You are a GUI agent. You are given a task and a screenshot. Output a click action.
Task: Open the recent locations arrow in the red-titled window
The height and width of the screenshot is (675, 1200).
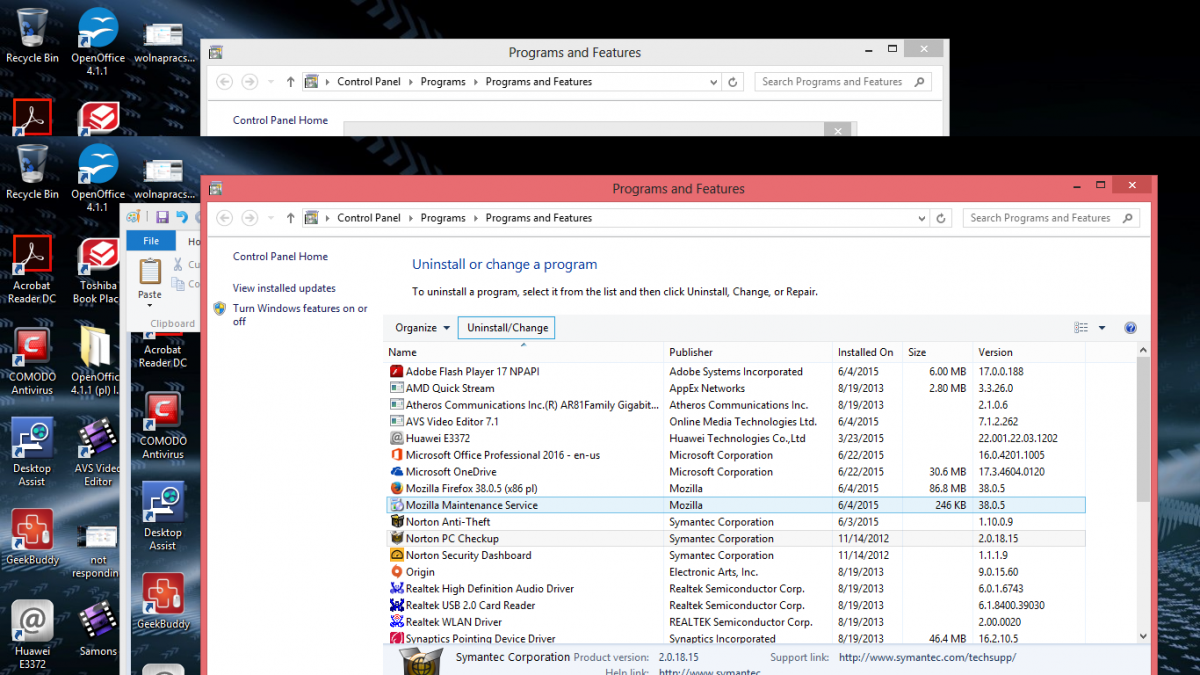click(271, 218)
